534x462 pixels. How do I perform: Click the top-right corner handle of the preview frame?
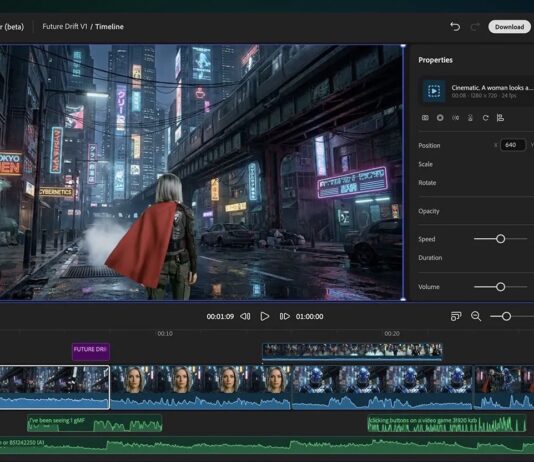click(403, 46)
